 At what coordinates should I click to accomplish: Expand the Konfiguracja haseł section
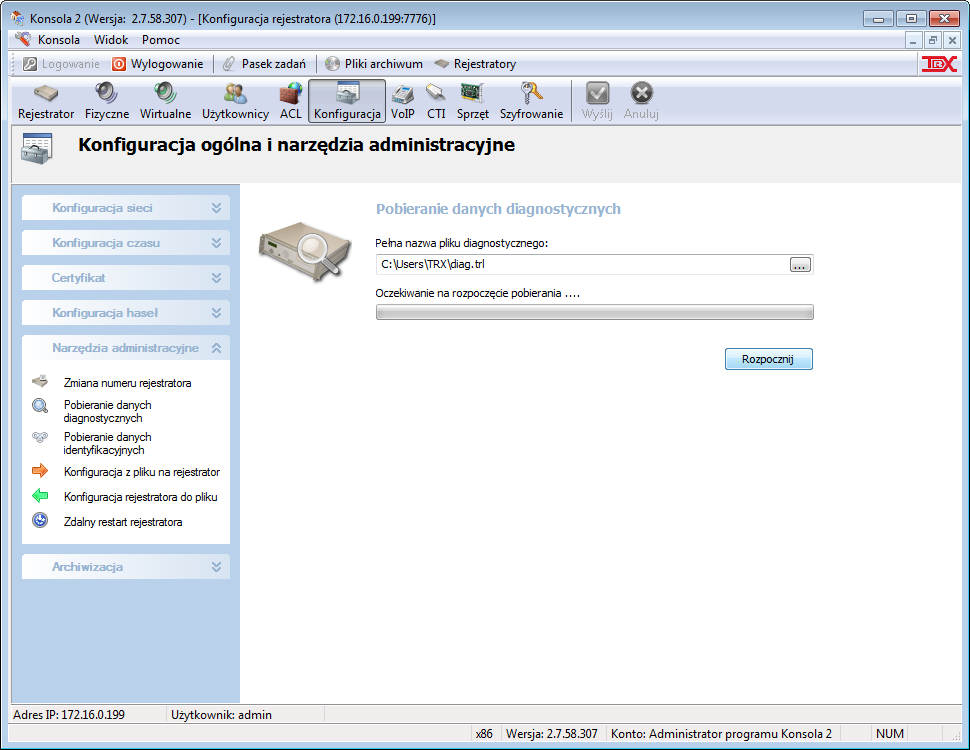click(x=126, y=312)
